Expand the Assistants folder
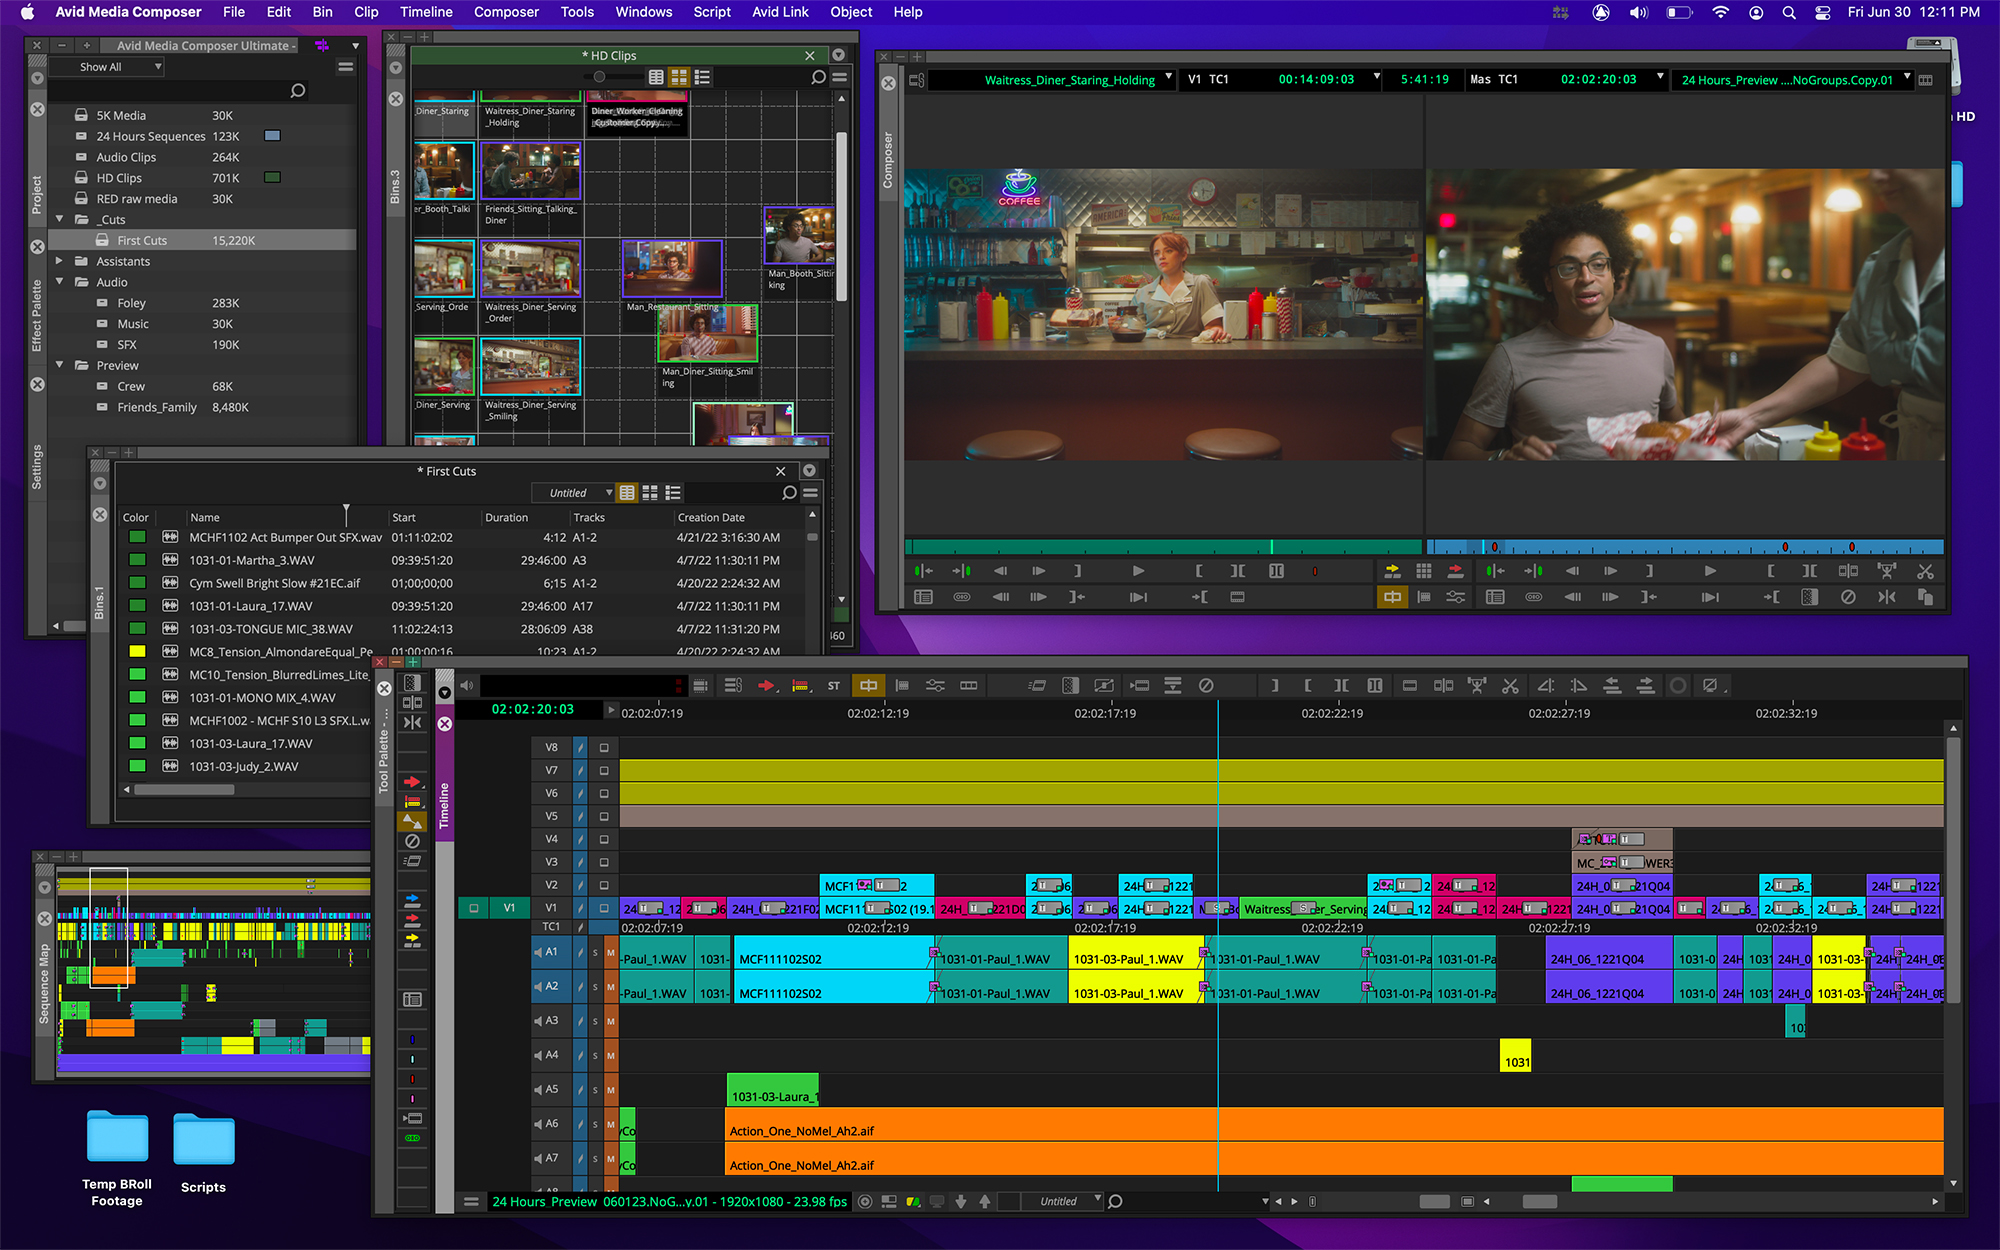Viewport: 2000px width, 1250px height. point(60,261)
